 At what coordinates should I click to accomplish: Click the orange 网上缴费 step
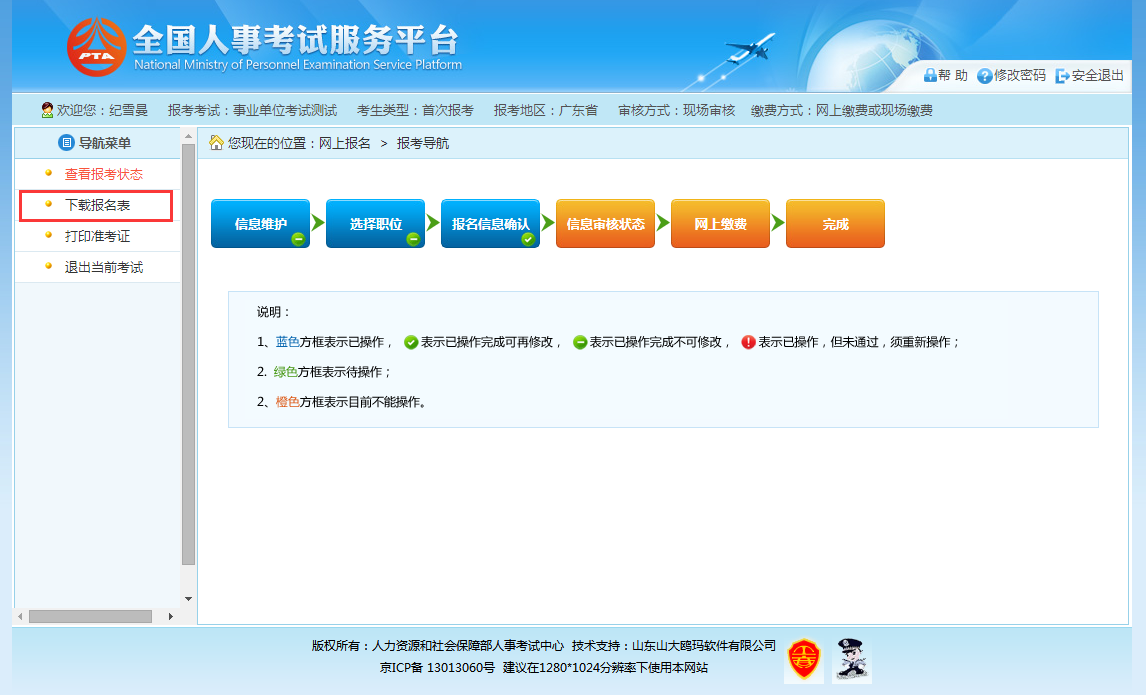point(720,224)
